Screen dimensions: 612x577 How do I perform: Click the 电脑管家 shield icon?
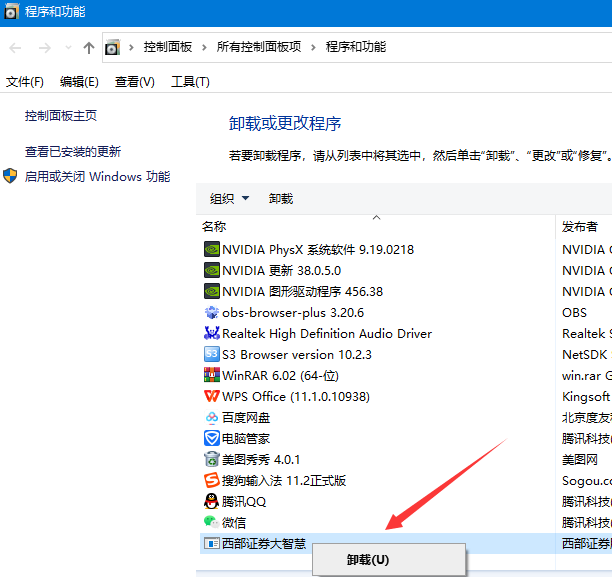point(211,438)
